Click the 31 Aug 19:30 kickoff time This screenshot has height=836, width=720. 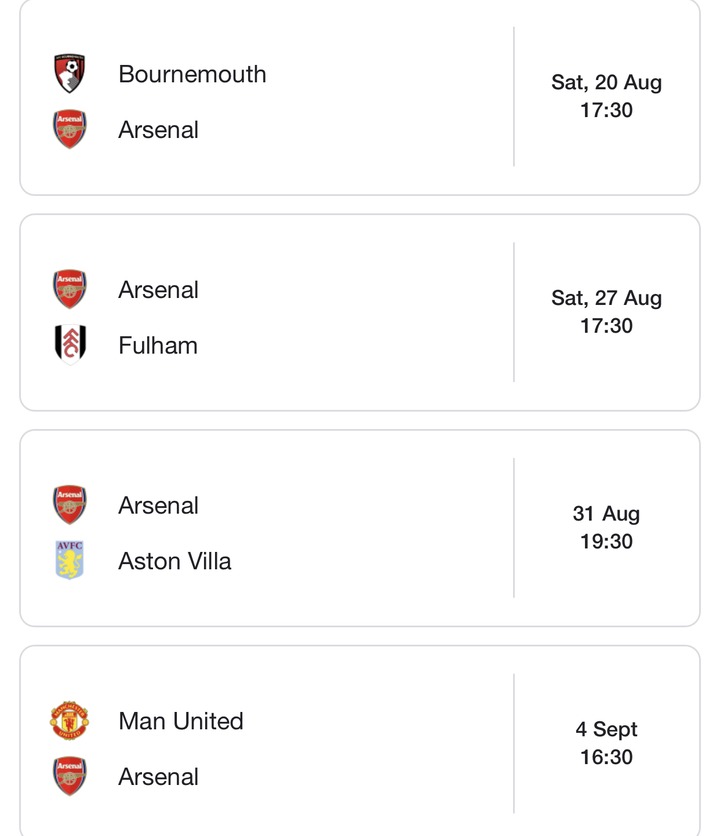[x=606, y=528]
